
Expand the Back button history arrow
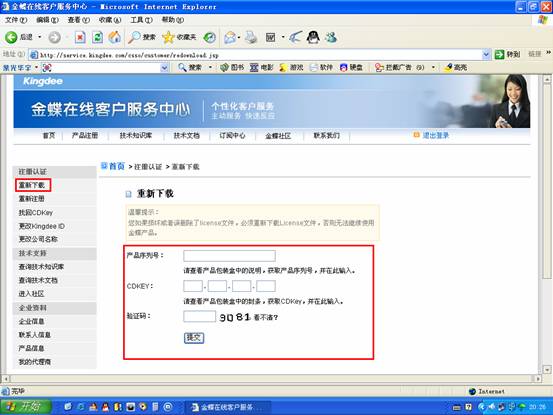click(40, 37)
